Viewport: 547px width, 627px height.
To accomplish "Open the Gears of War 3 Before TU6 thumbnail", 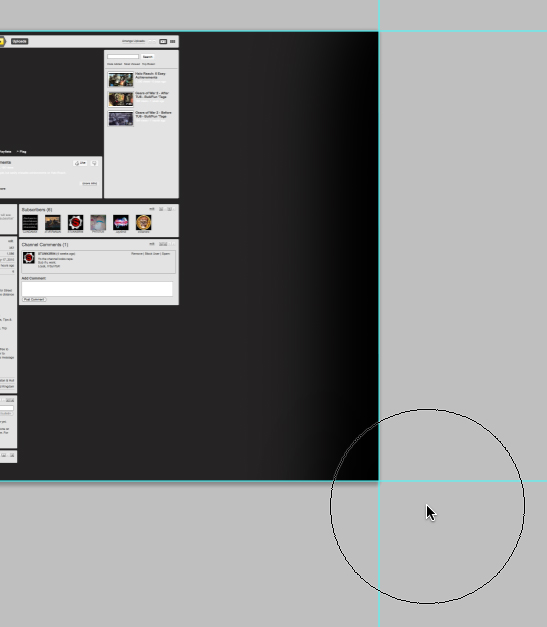I will click(x=121, y=119).
